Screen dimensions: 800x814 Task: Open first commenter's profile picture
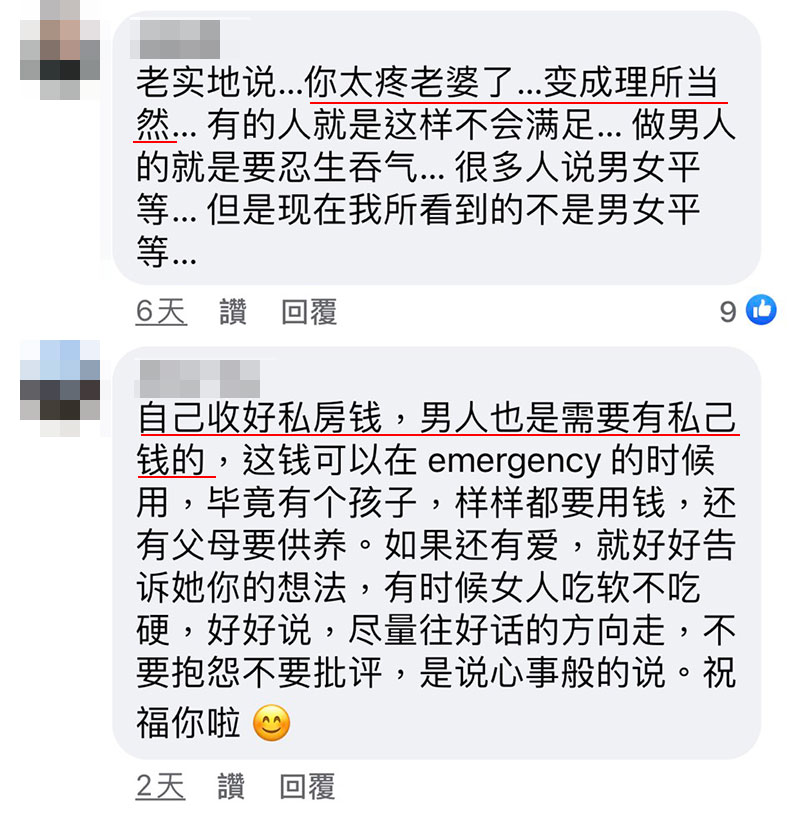coord(60,50)
